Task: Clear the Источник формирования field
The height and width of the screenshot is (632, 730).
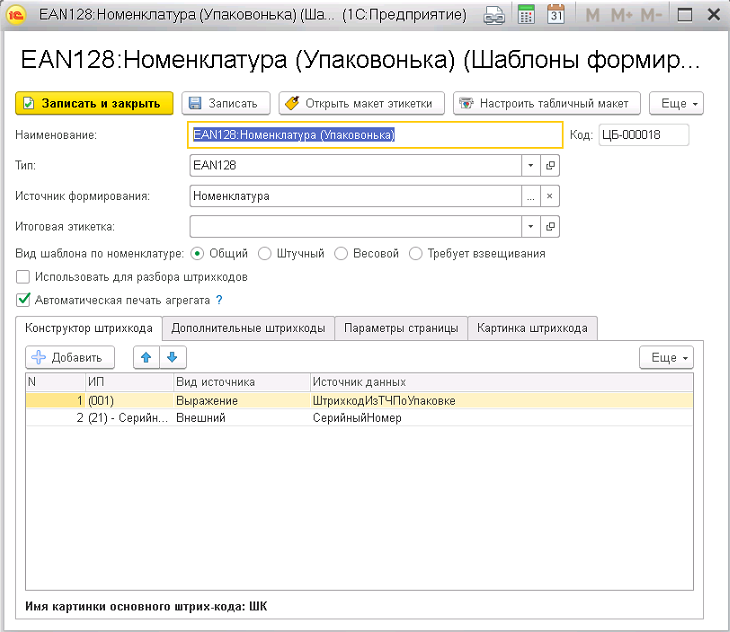Action: [550, 196]
